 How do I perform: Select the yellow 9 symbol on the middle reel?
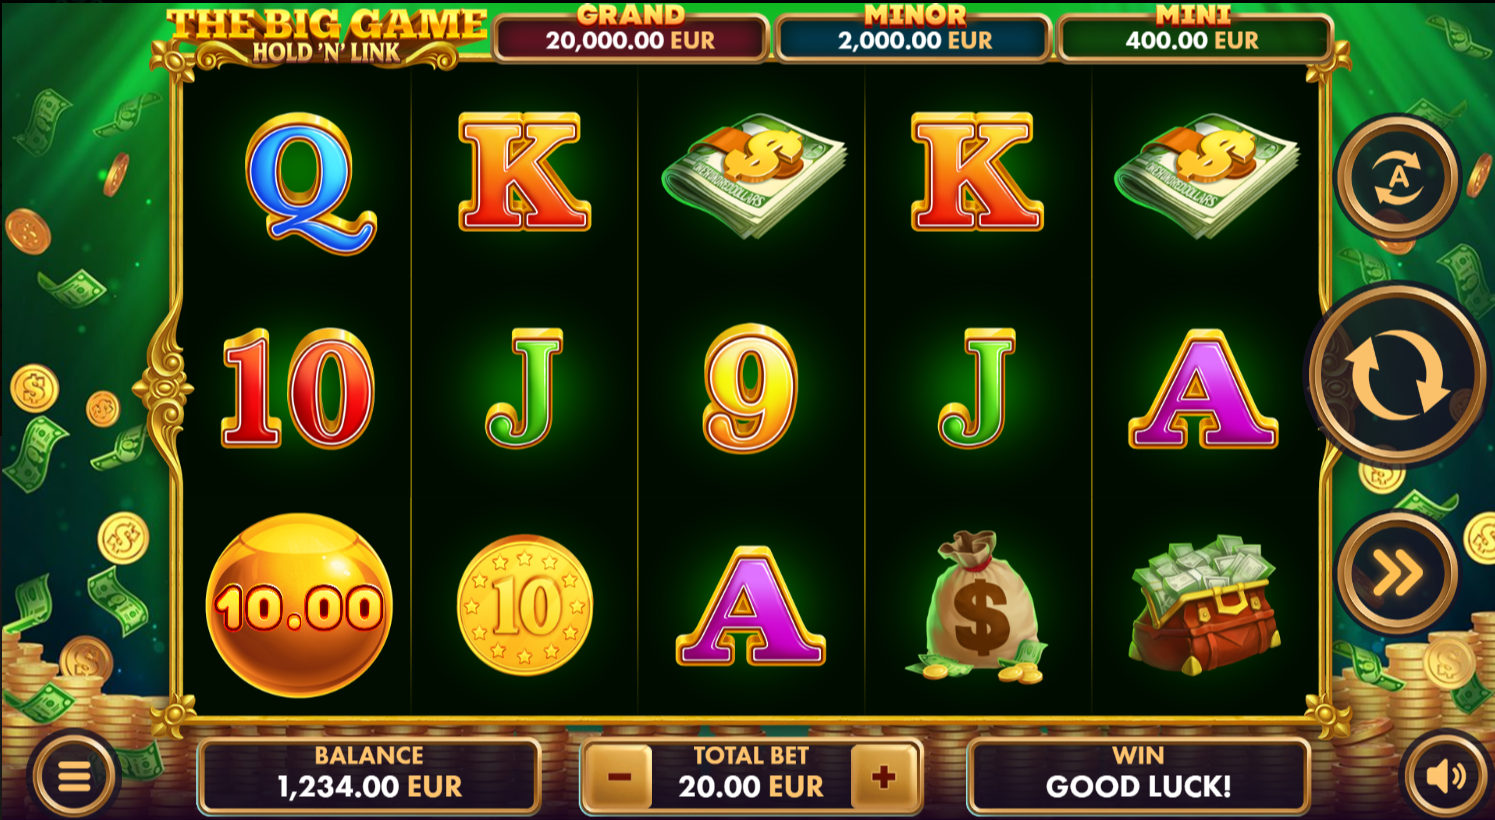pos(750,389)
